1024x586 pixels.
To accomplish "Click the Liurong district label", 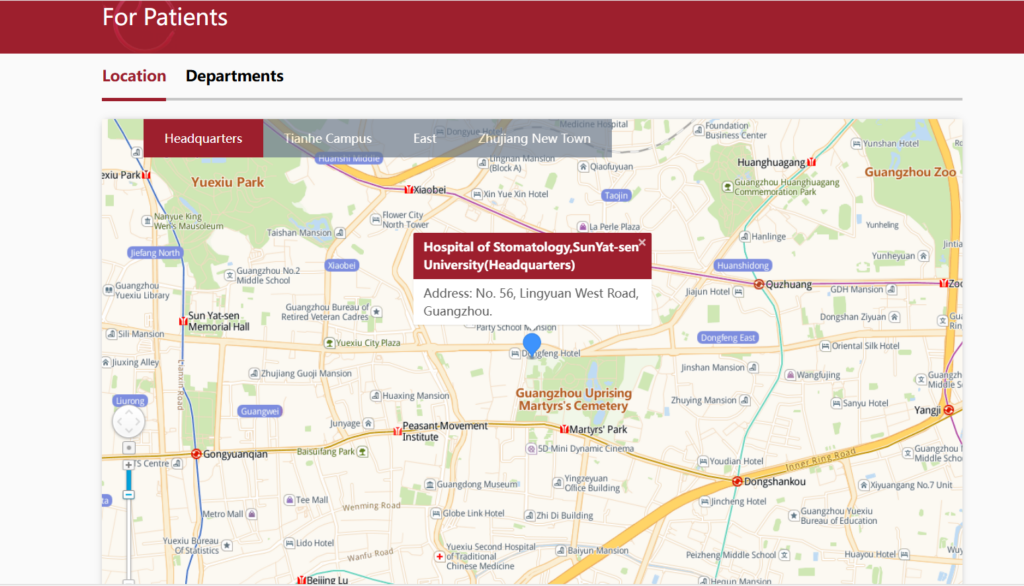I will (130, 400).
